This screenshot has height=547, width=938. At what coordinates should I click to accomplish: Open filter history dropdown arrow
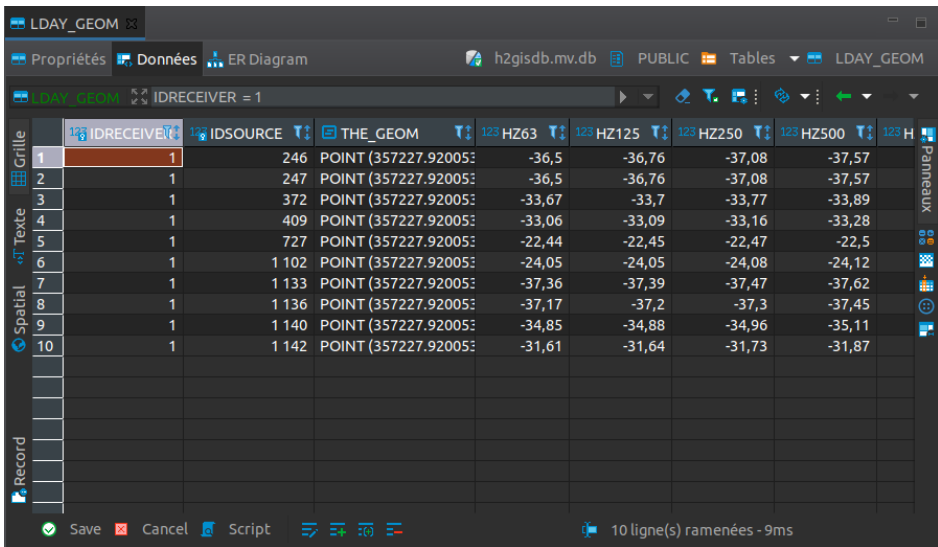click(647, 97)
